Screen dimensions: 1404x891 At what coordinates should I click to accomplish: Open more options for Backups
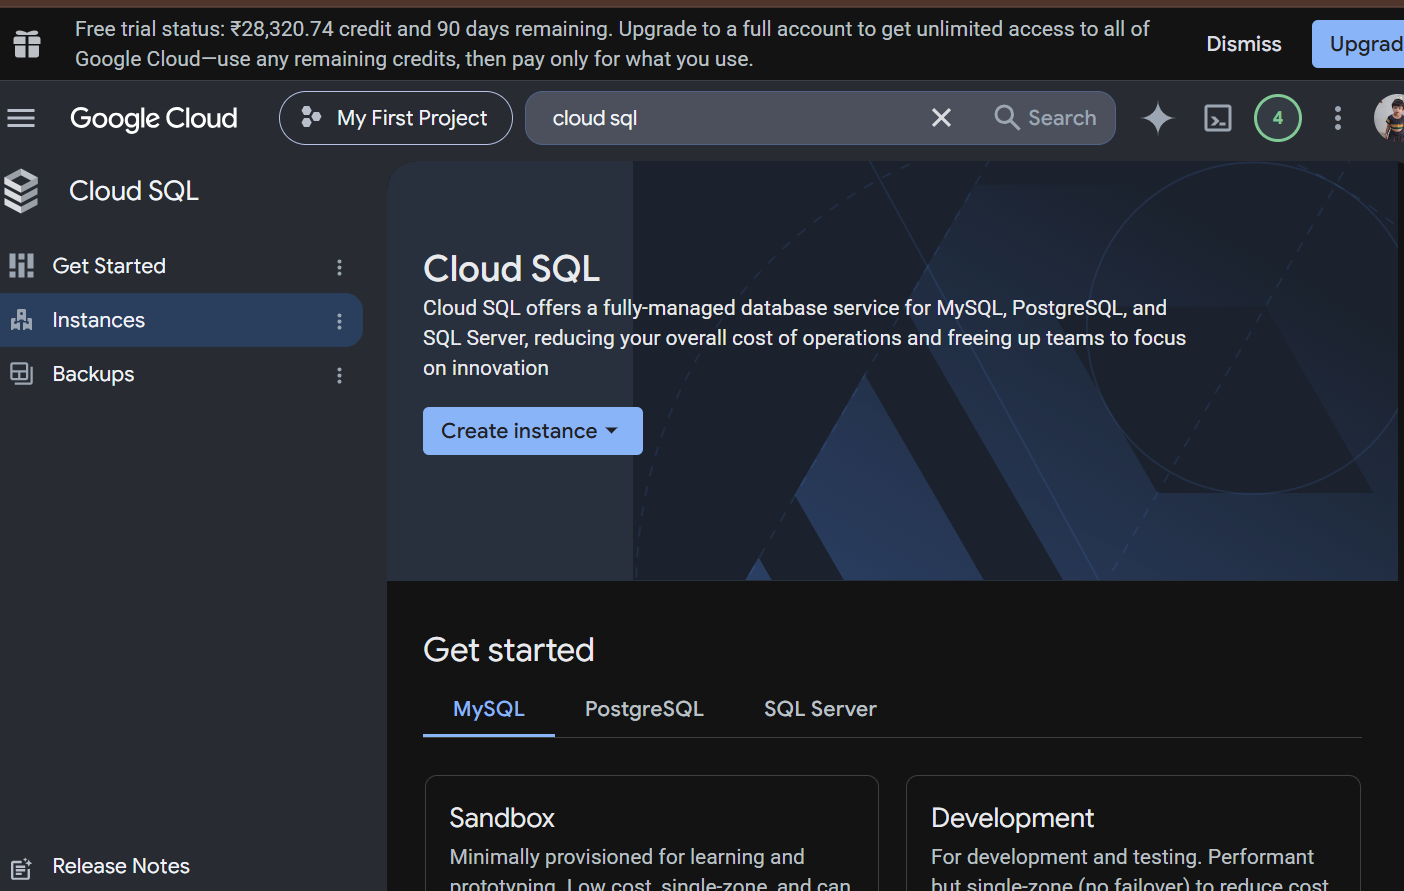point(340,375)
